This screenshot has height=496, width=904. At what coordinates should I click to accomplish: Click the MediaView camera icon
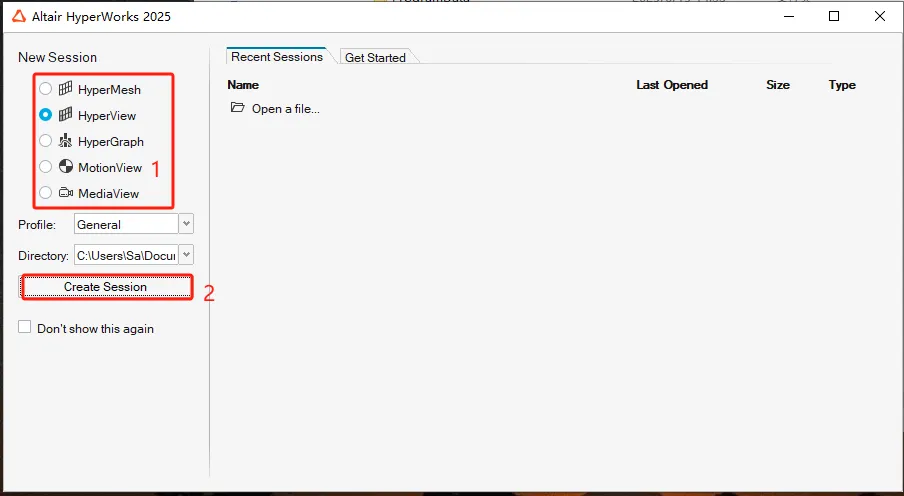coord(66,193)
